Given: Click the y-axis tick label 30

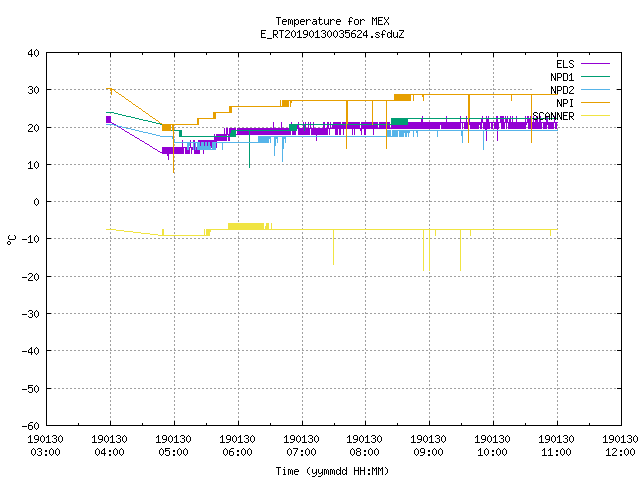Looking at the screenshot, I should coord(33,90).
